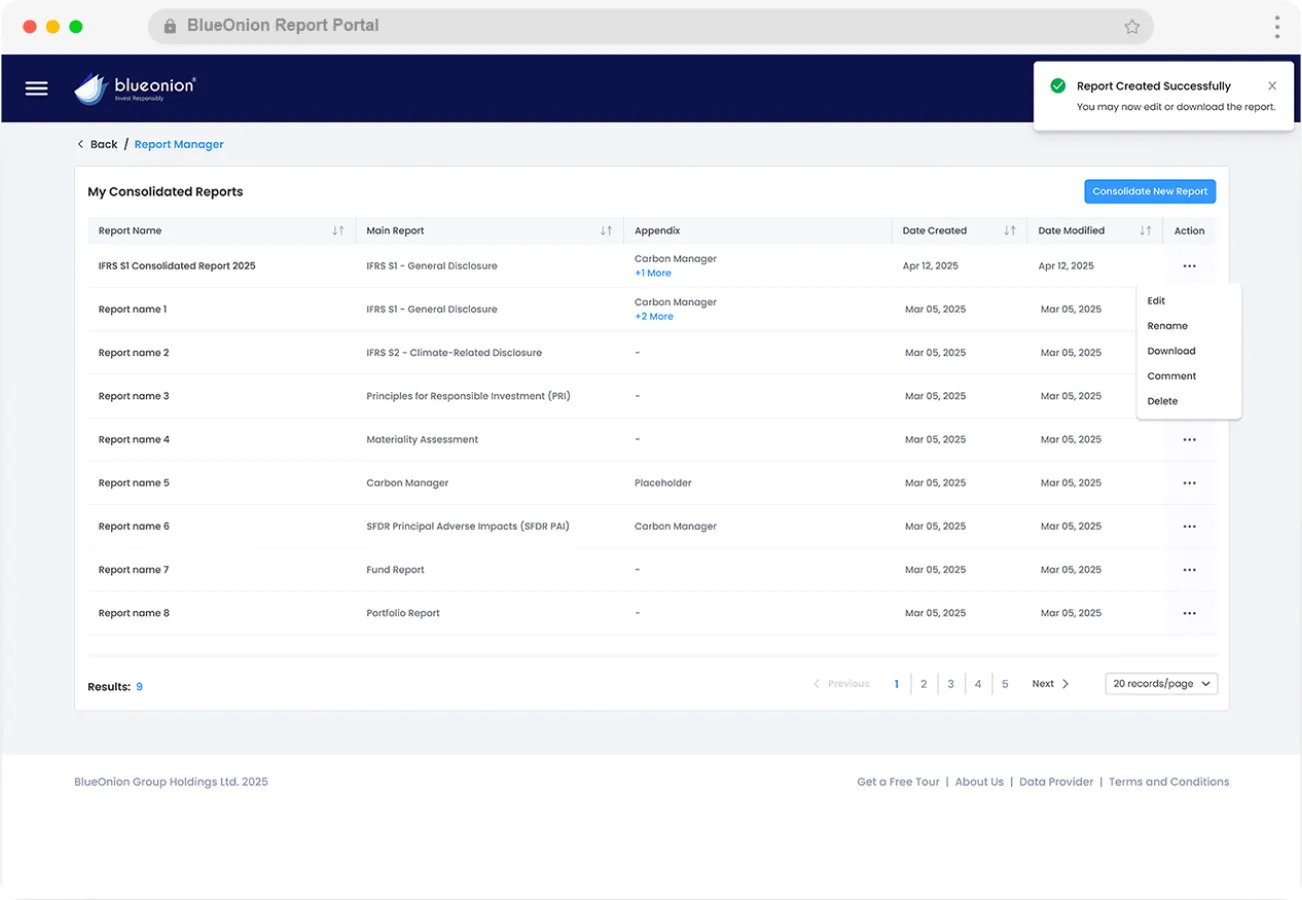Select the IFRS S1 Consolidated Report 2025 name

tap(177, 266)
